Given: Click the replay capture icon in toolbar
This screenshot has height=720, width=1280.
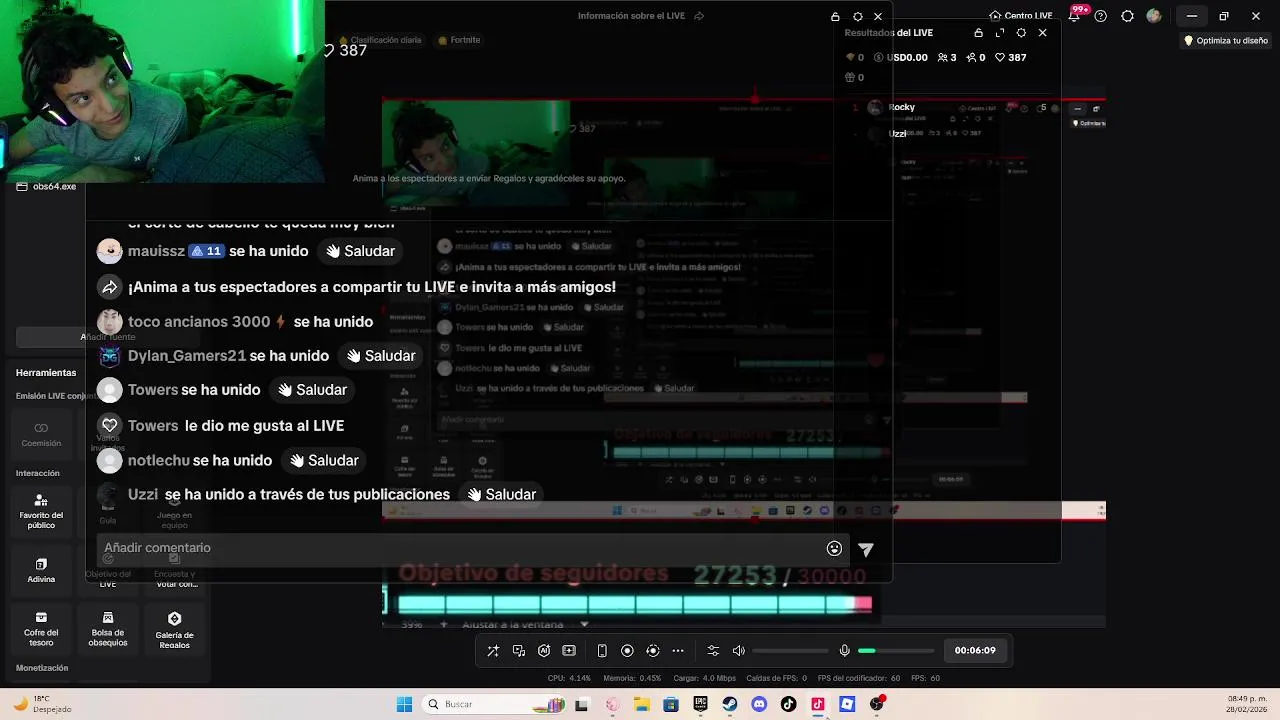Looking at the screenshot, I should tap(653, 650).
